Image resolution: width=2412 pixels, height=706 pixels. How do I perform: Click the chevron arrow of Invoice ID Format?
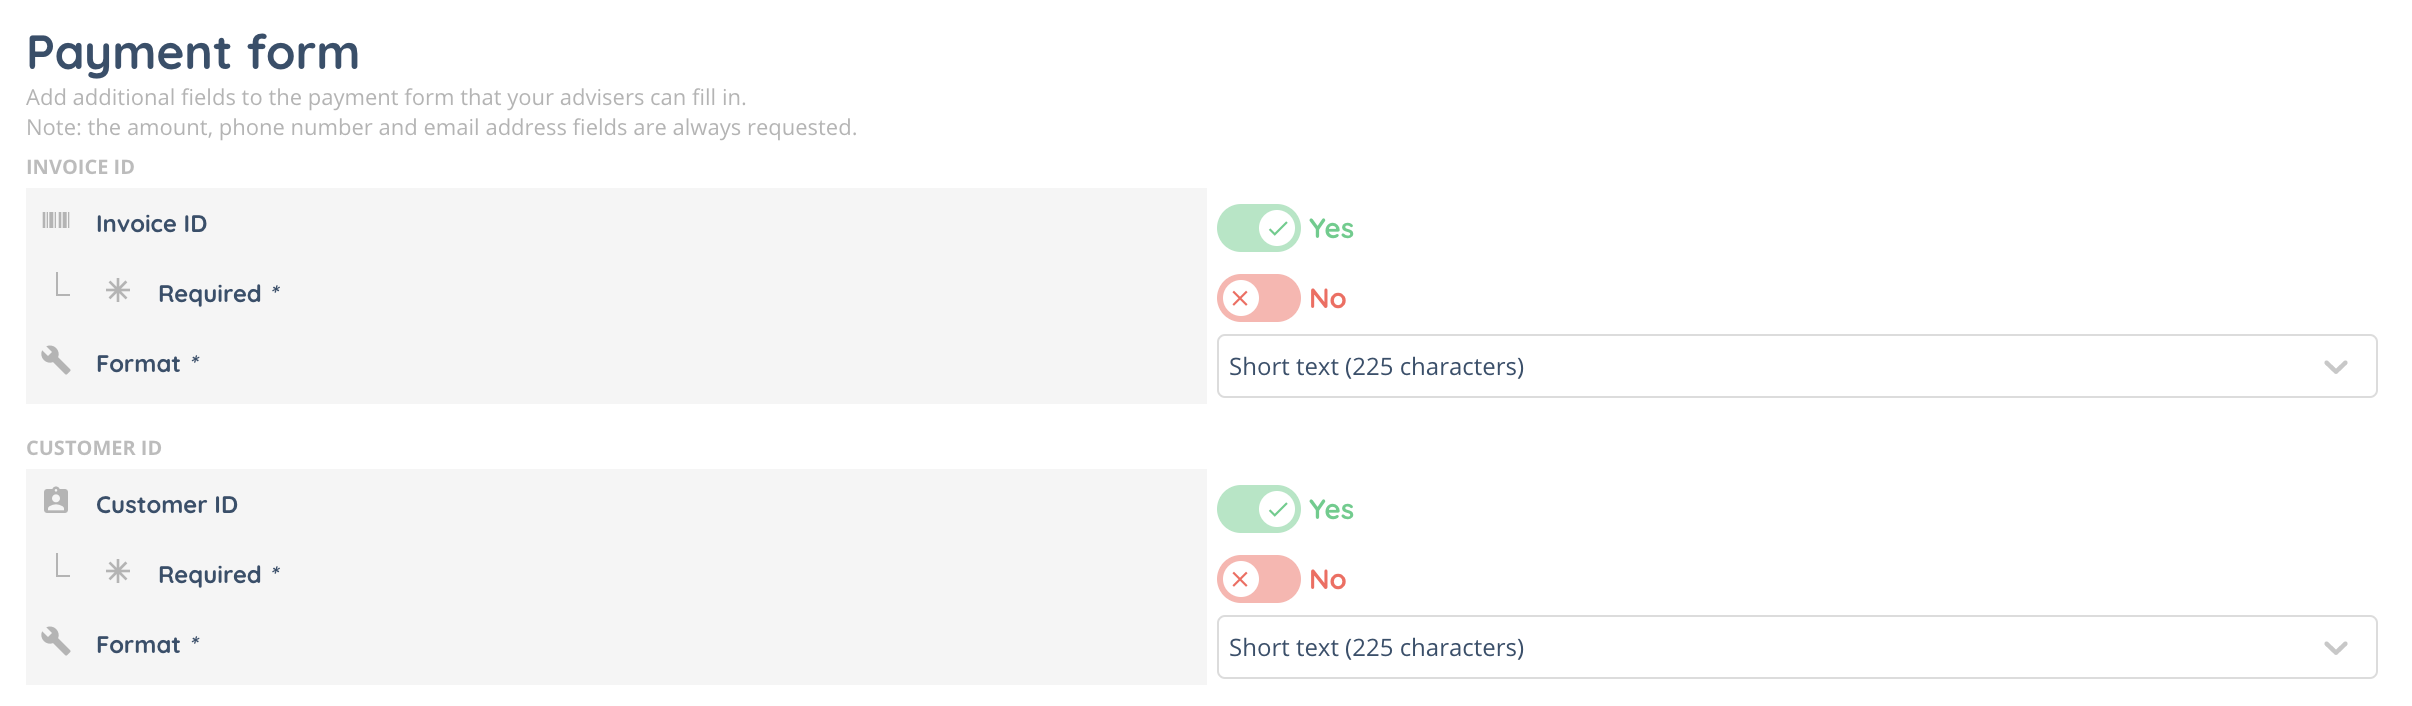[2336, 367]
